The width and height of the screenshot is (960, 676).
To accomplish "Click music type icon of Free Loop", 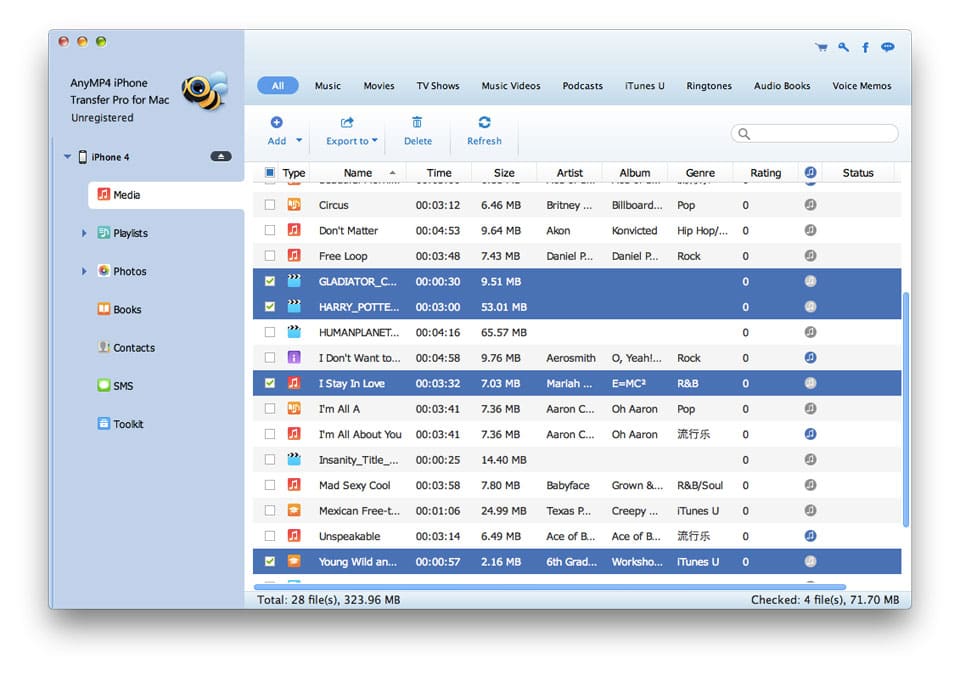I will [294, 255].
